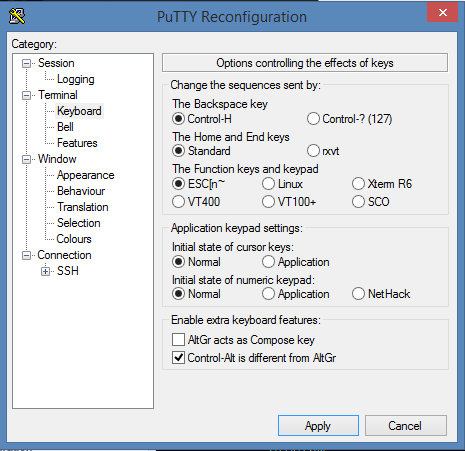The width and height of the screenshot is (465, 451).
Task: Go to the Colours category
Action: (74, 239)
